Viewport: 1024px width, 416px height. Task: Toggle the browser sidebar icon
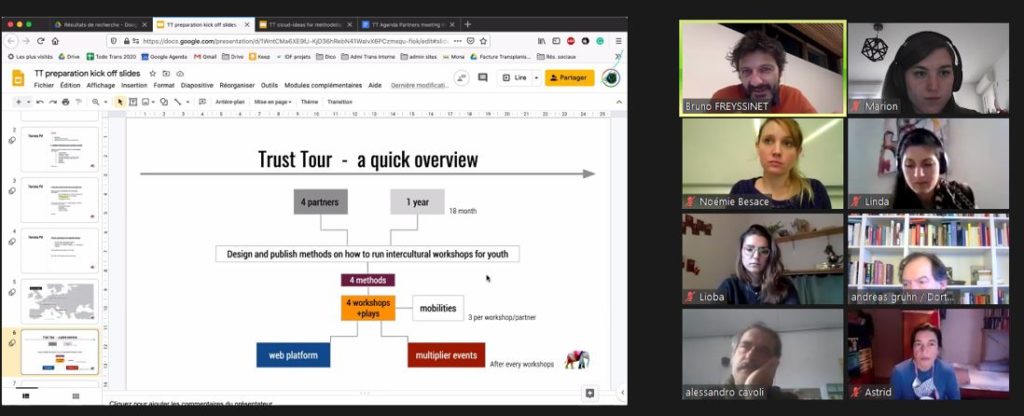[556, 40]
